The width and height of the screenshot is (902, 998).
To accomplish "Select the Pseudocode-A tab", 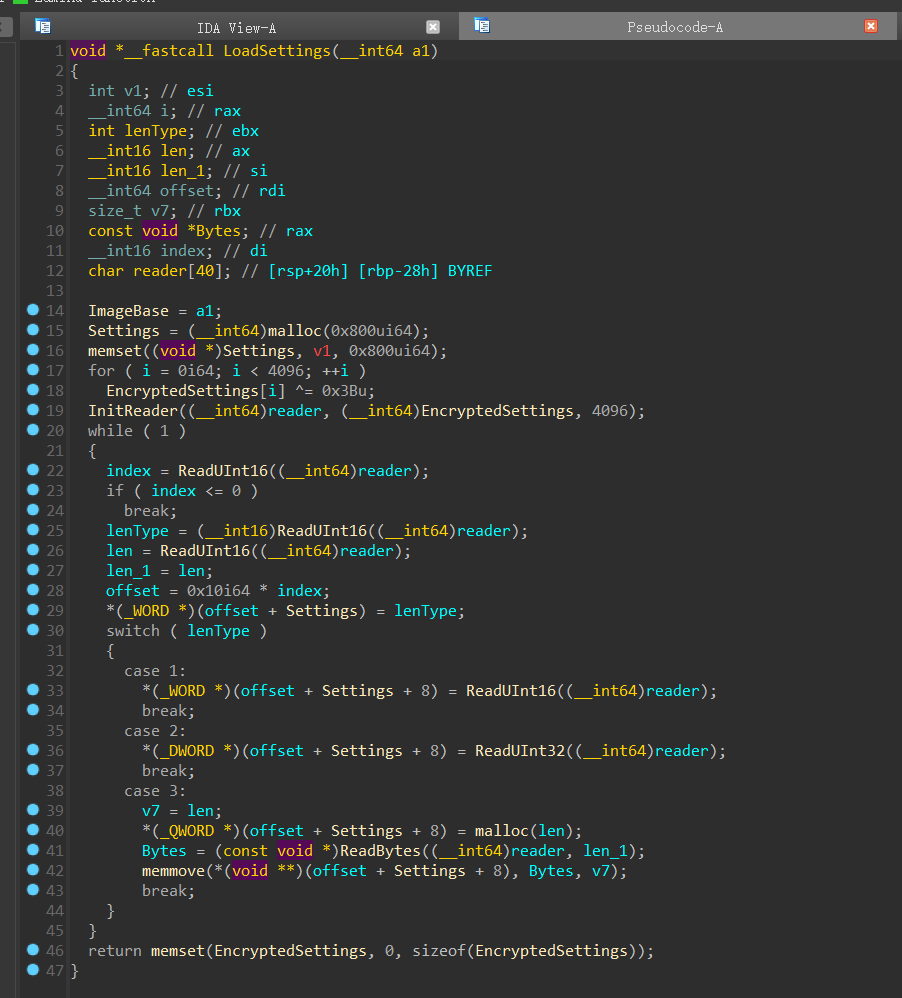I will tap(674, 28).
